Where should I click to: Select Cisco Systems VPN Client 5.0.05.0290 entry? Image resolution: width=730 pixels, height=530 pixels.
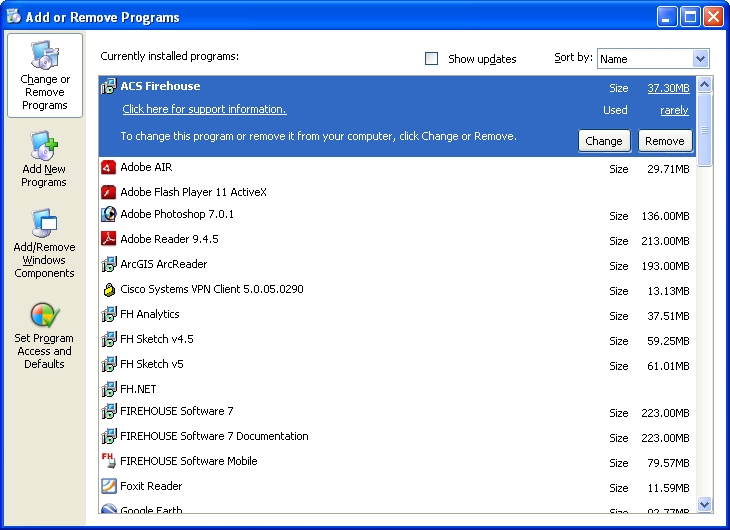[x=397, y=290]
